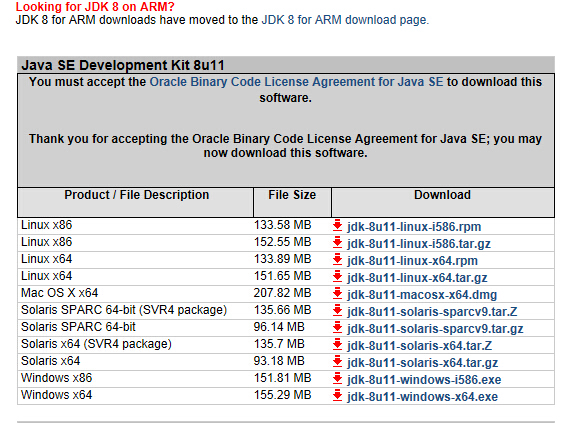Click red download icon for jdk-8u11-linux-x64.rpm
Image resolution: width=569 pixels, height=423 pixels.
point(337,259)
